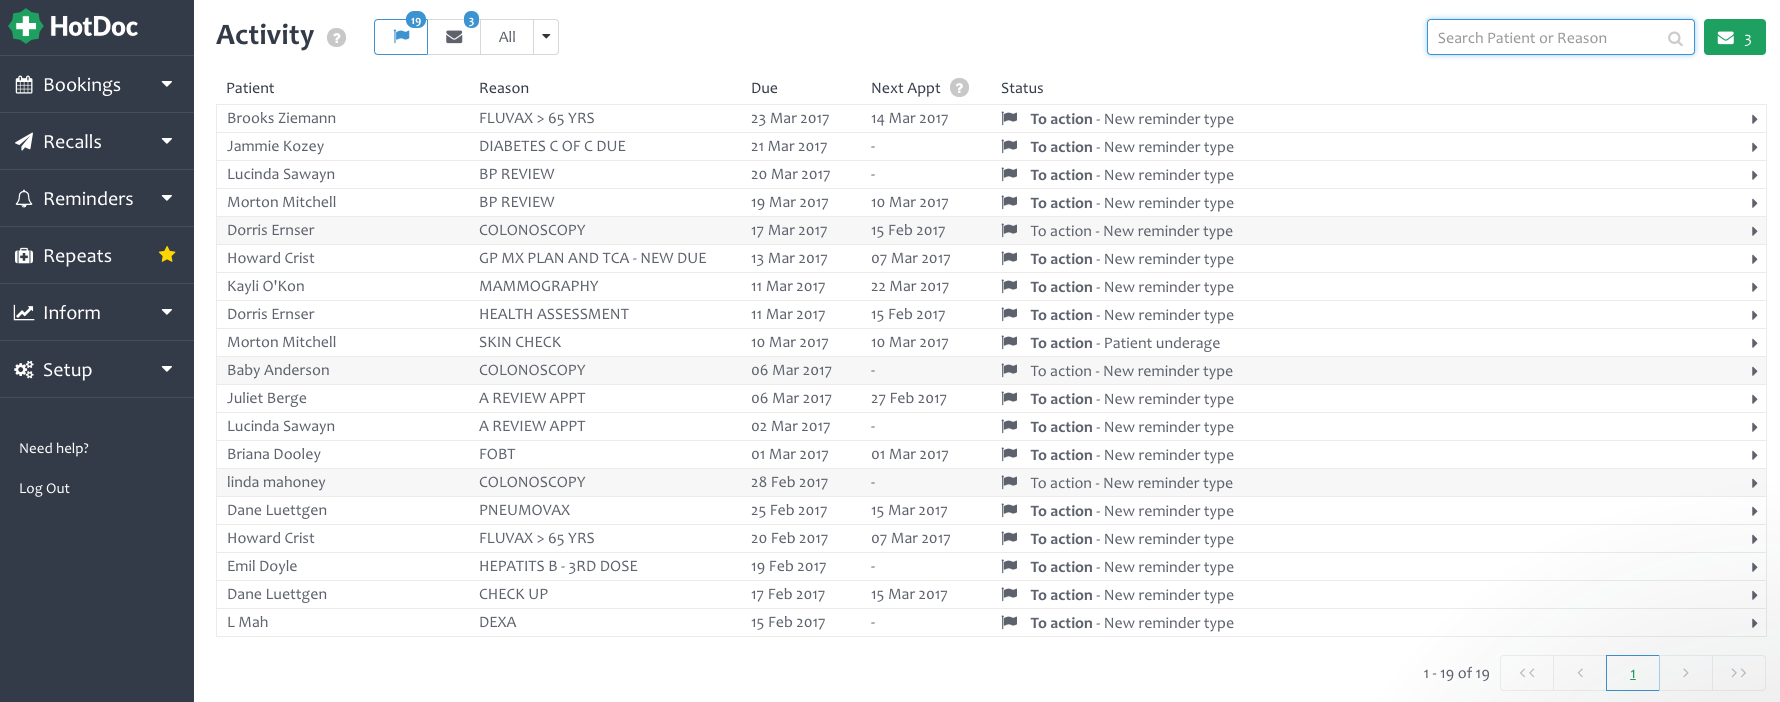Expand the row arrow for Morton Mitchell SKIN CHECK
Image resolution: width=1780 pixels, height=702 pixels.
point(1754,343)
